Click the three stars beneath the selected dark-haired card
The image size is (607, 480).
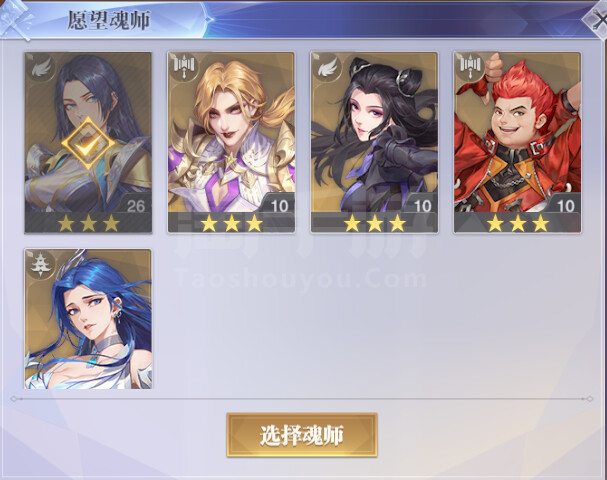(x=88, y=223)
